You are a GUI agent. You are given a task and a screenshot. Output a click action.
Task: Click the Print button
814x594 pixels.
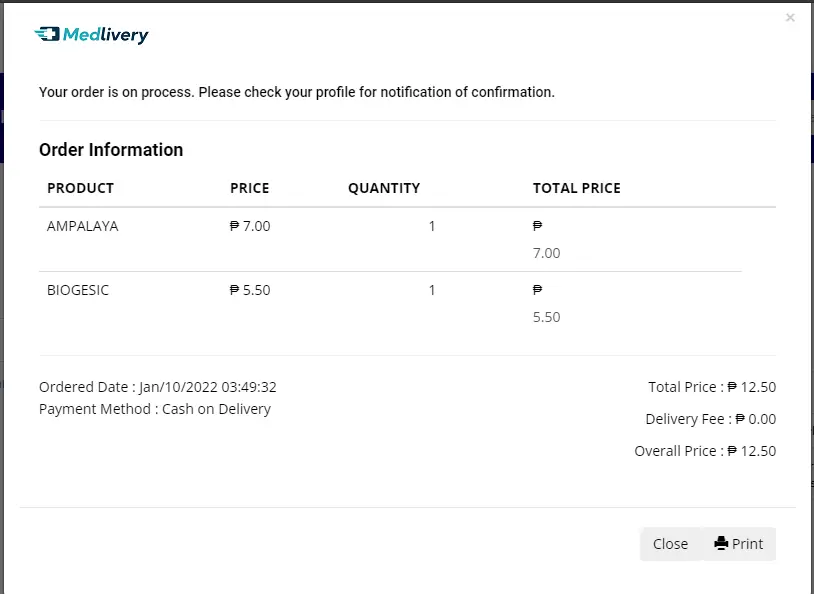[739, 544]
